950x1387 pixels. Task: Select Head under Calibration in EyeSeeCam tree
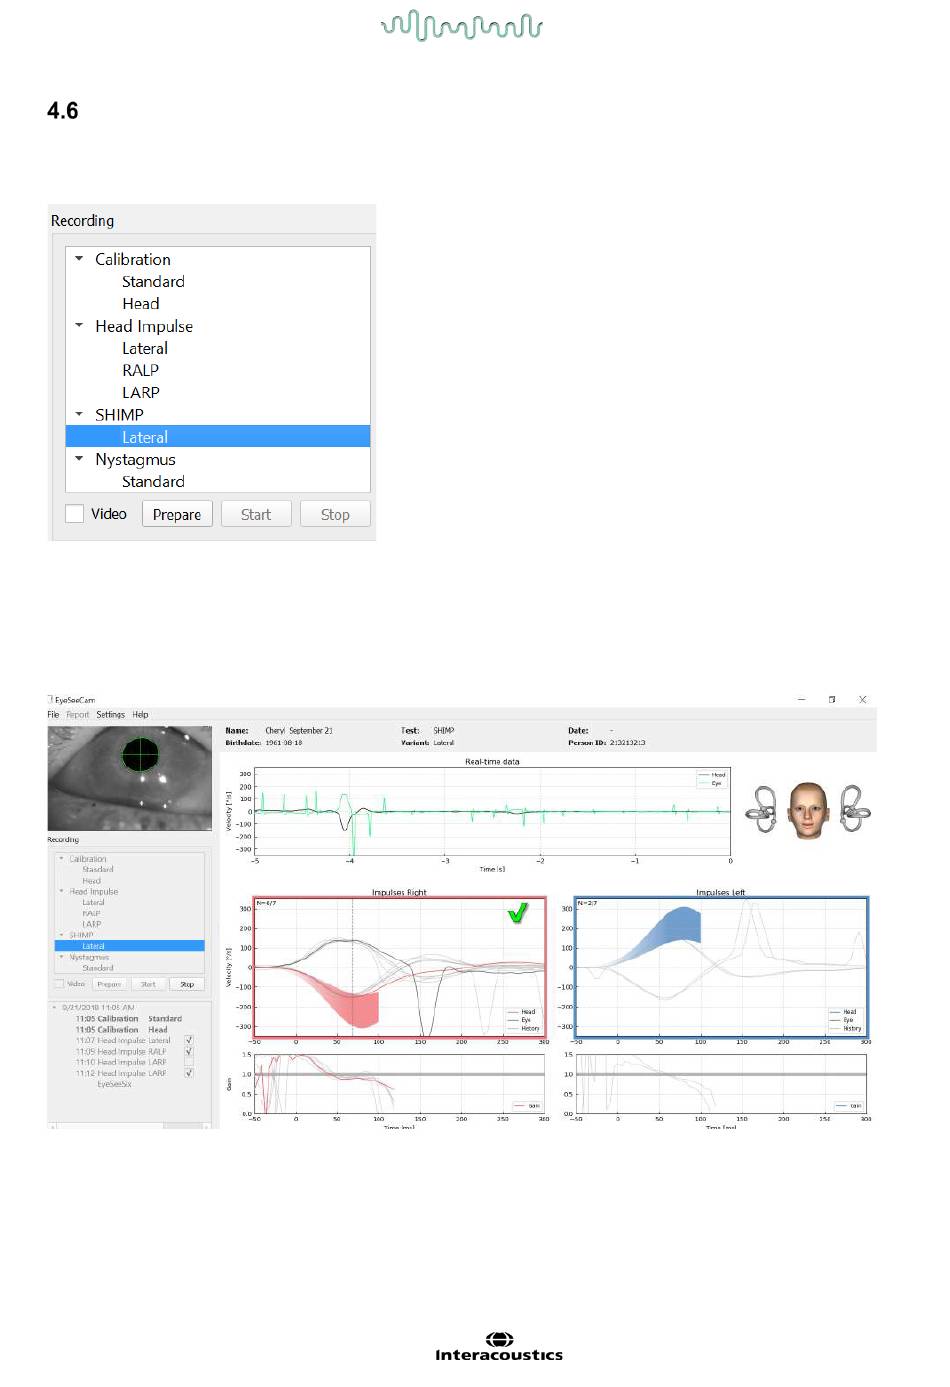coord(92,880)
